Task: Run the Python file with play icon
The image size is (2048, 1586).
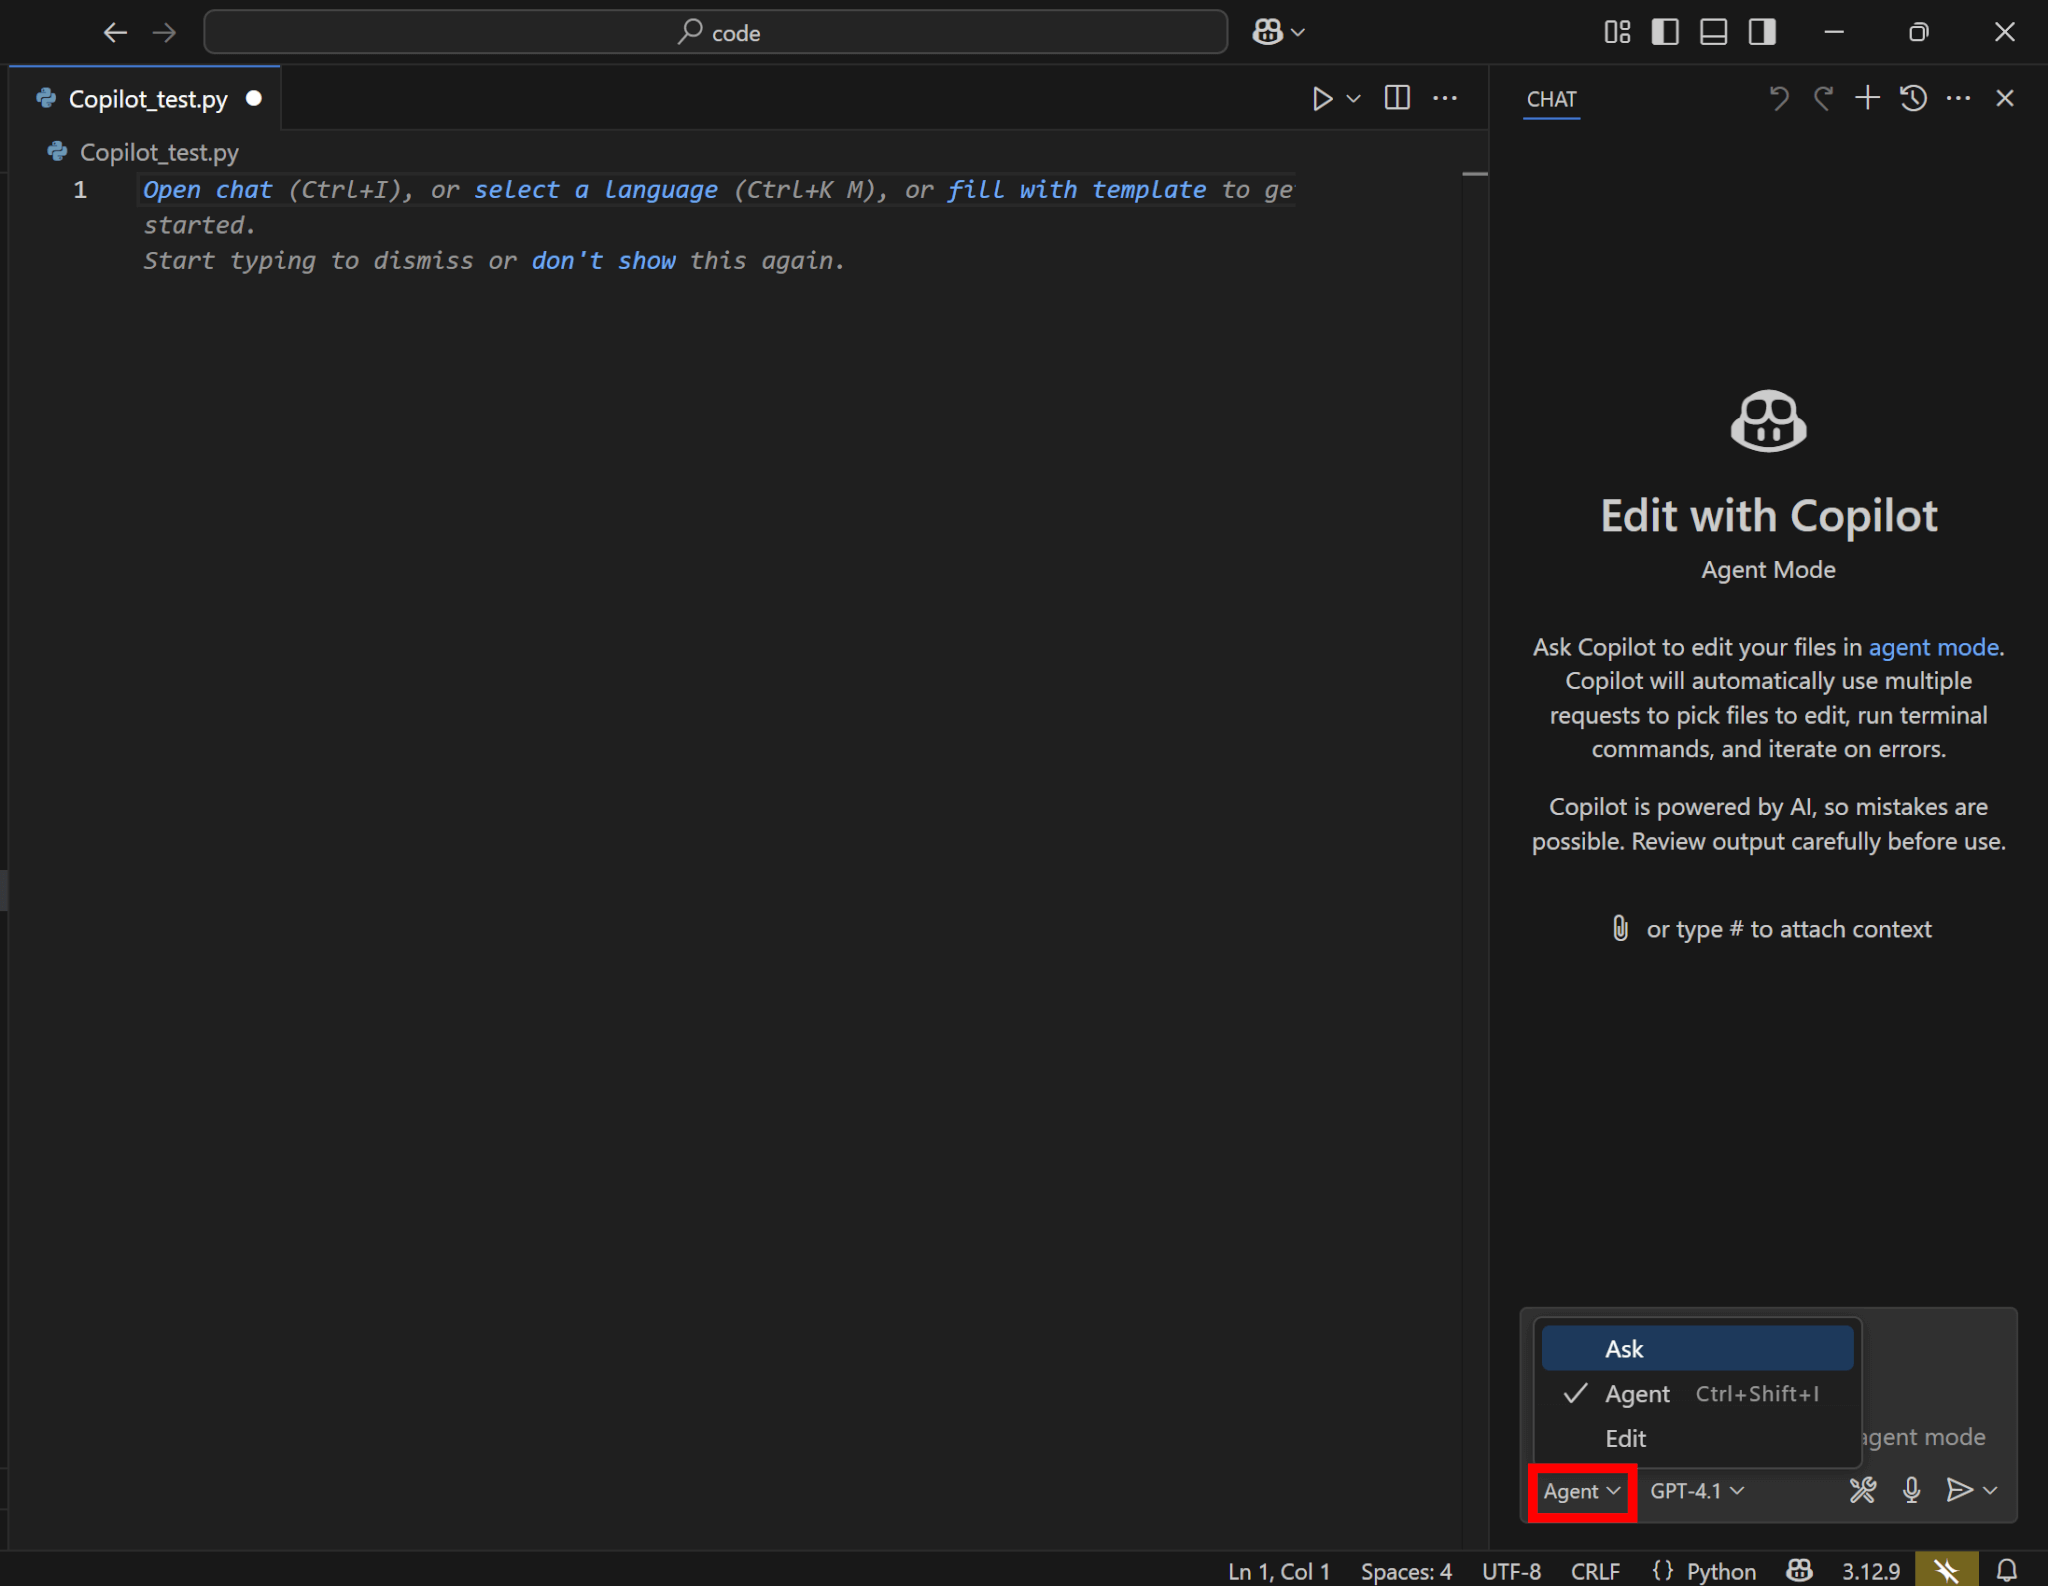Action: [x=1322, y=98]
